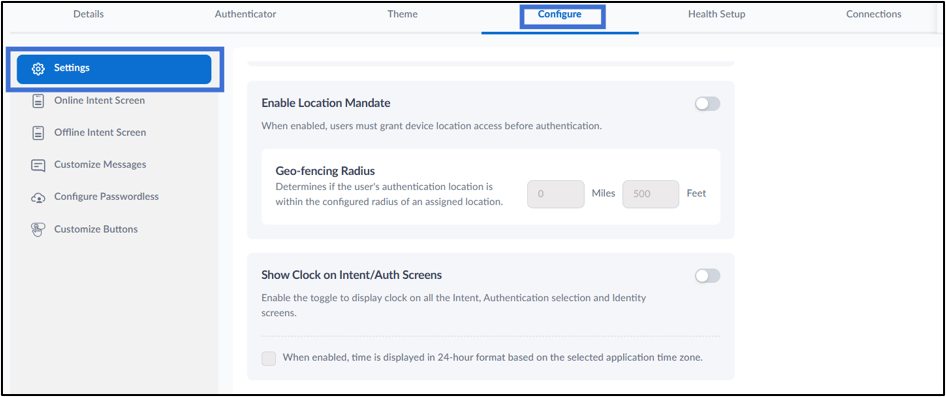This screenshot has height=397, width=946.
Task: Select the Configure tab
Action: pyautogui.click(x=560, y=14)
